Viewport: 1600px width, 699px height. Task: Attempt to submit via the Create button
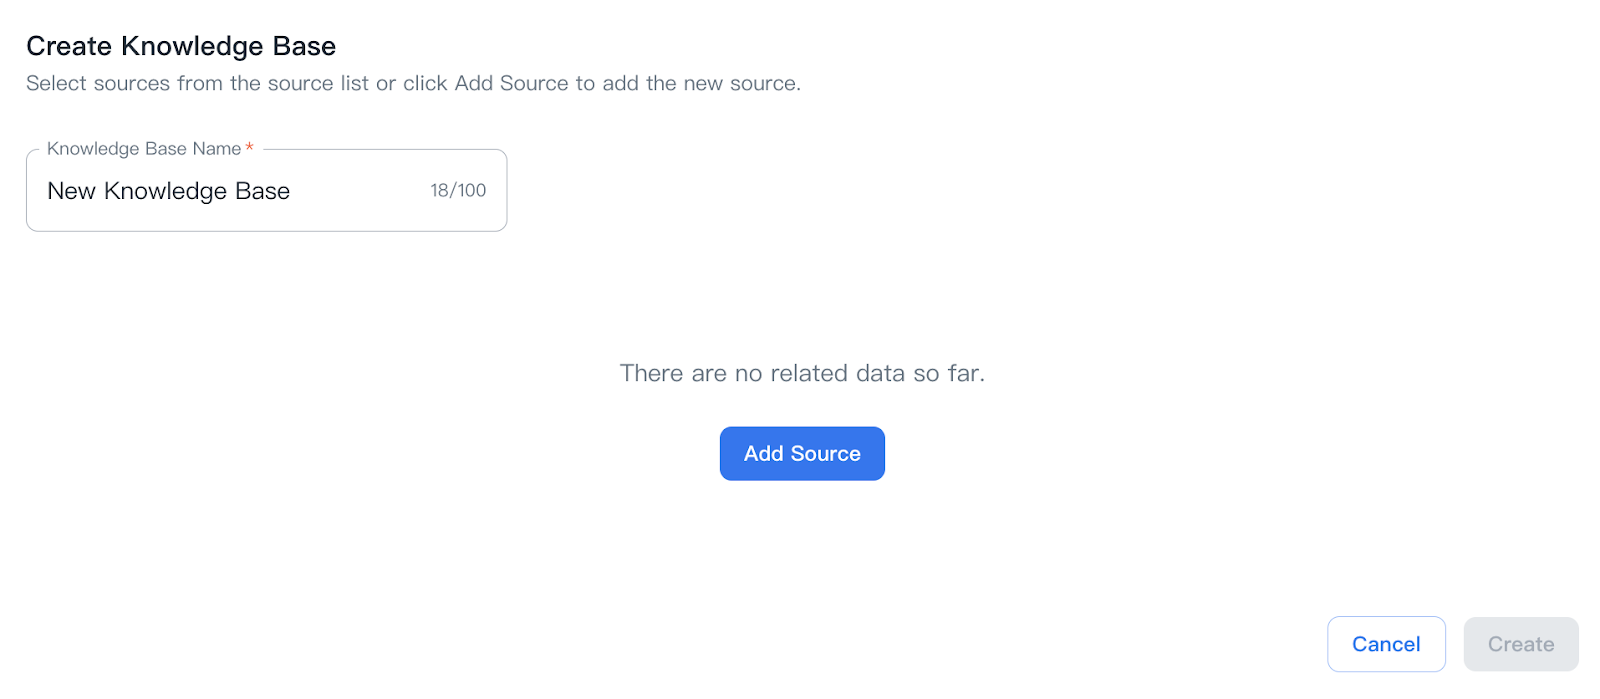click(x=1519, y=644)
